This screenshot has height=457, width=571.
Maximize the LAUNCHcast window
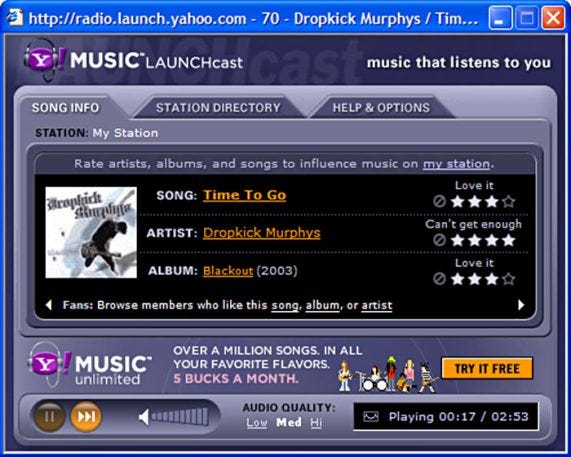[527, 17]
